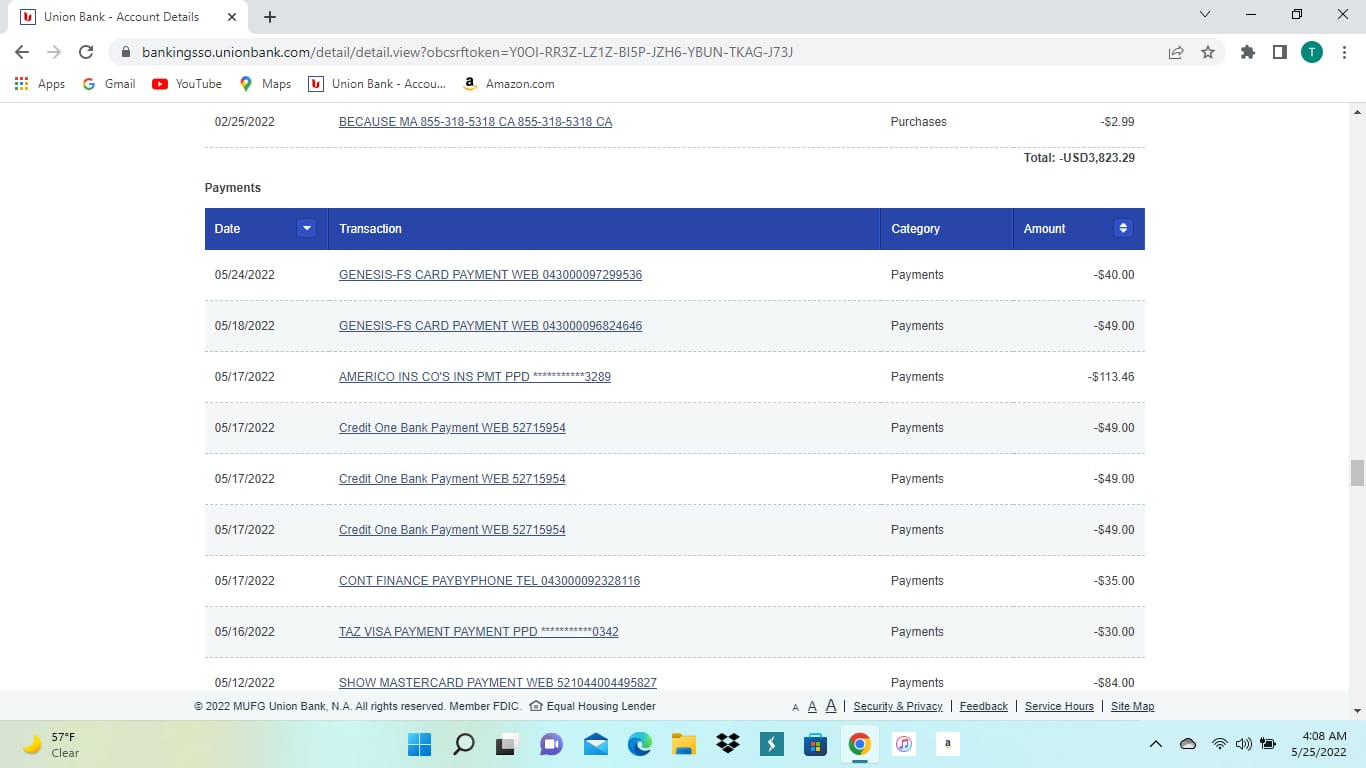Open iTunes from the taskbar

(903, 744)
